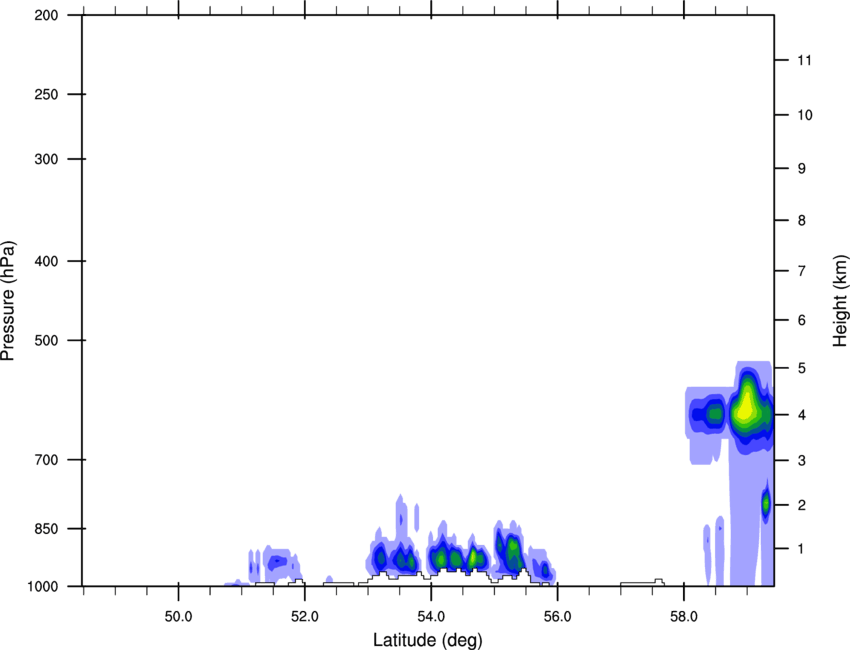Click latitude tick label 50.0
Image resolution: width=850 pixels, height=650 pixels.
tap(178, 617)
